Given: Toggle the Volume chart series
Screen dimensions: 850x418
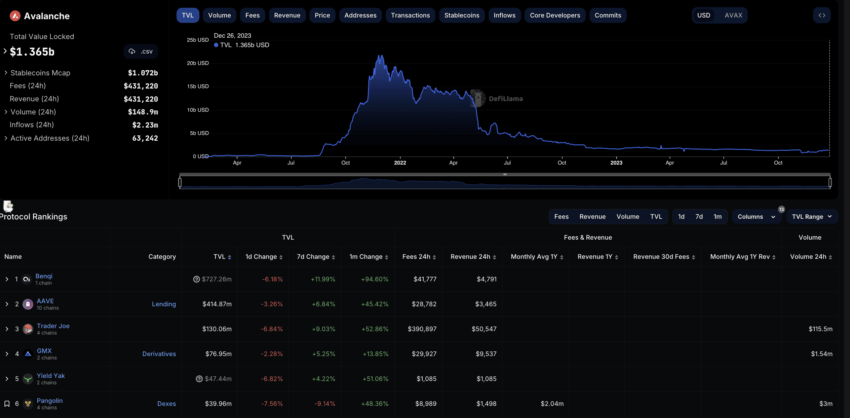Looking at the screenshot, I should [x=219, y=15].
